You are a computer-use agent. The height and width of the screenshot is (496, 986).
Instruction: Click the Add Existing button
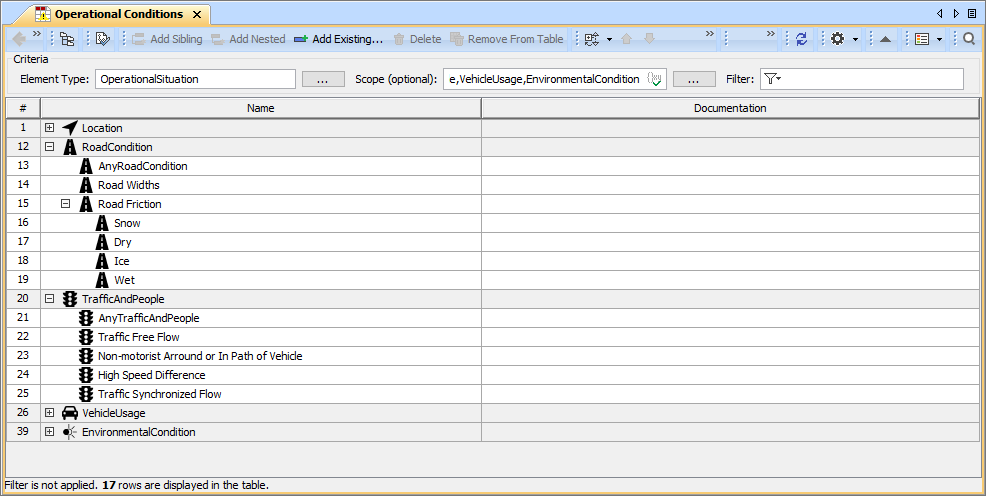click(338, 39)
